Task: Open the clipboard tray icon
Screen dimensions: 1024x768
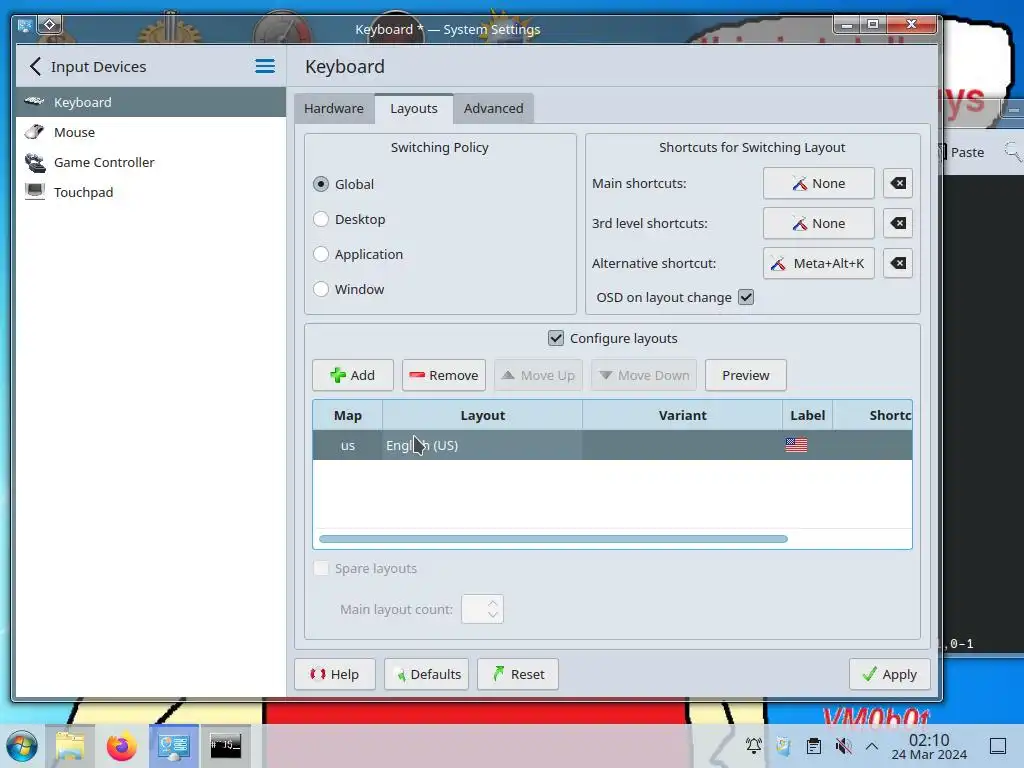Action: pyautogui.click(x=814, y=745)
